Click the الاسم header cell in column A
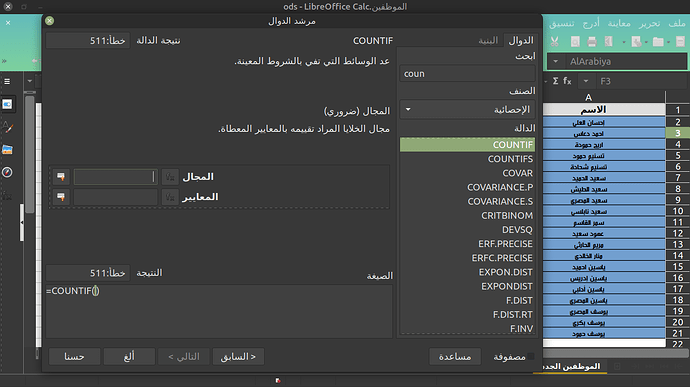The height and width of the screenshot is (387, 690). pyautogui.click(x=604, y=109)
